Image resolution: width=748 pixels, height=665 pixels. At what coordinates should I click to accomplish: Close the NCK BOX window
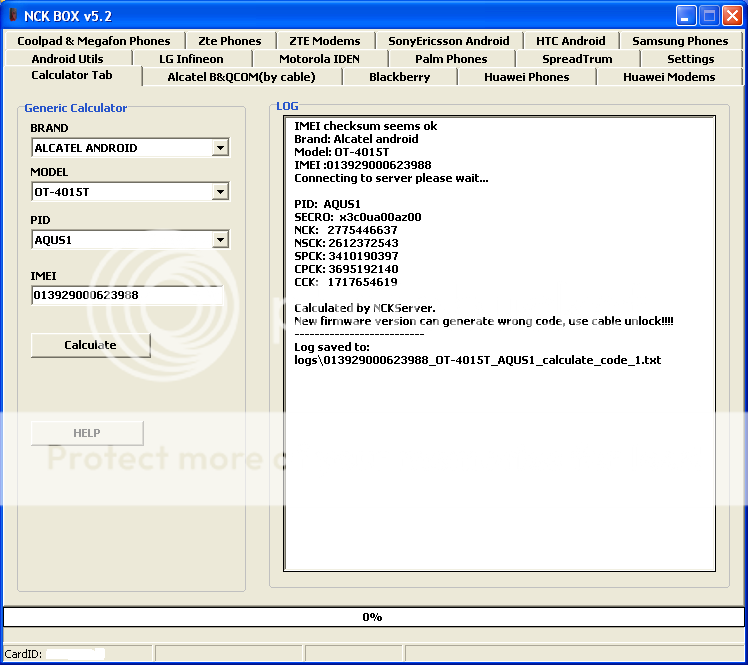coord(732,15)
